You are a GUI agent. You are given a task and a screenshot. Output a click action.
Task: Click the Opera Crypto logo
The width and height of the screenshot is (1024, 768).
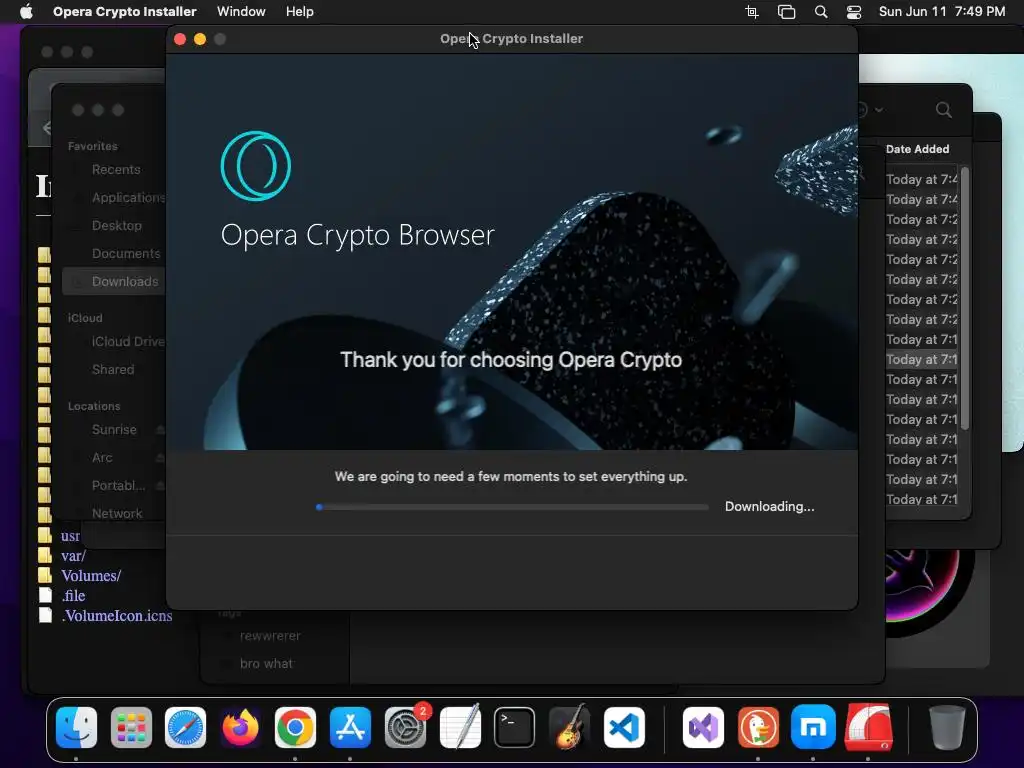(x=256, y=166)
